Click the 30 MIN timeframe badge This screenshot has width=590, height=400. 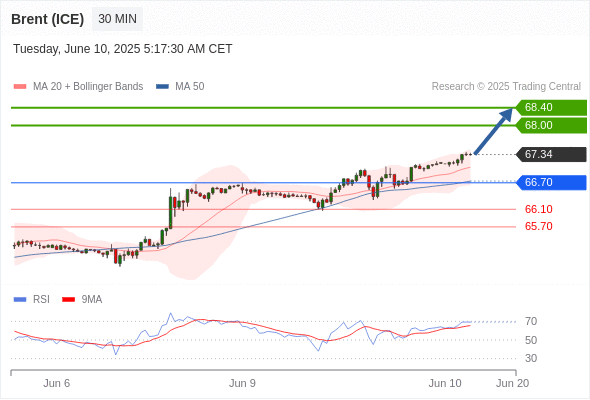(117, 19)
